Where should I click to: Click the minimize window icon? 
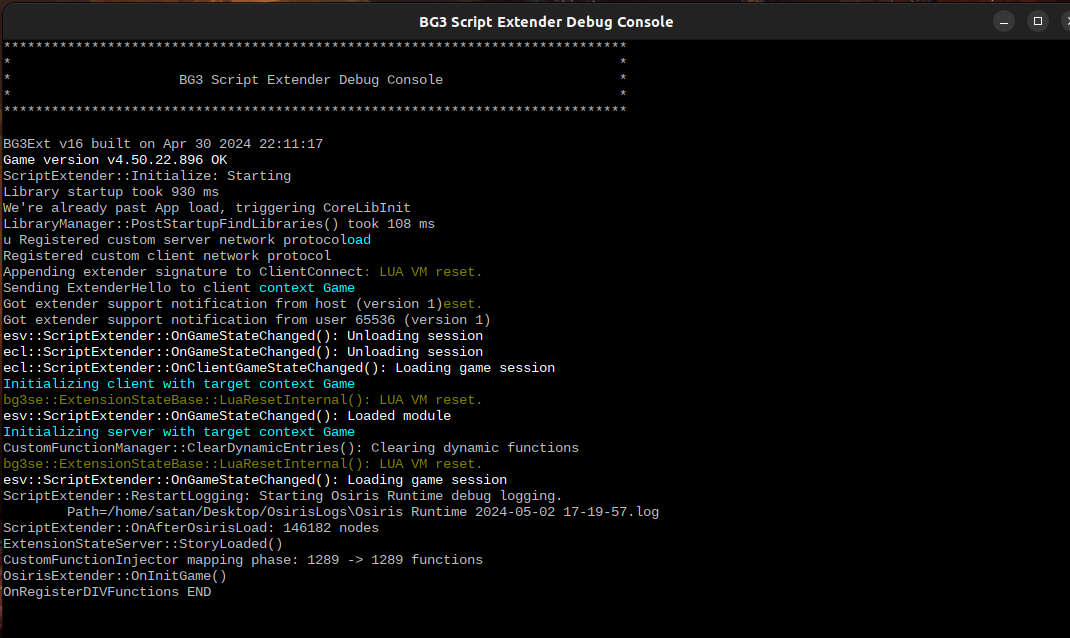pos(1003,20)
